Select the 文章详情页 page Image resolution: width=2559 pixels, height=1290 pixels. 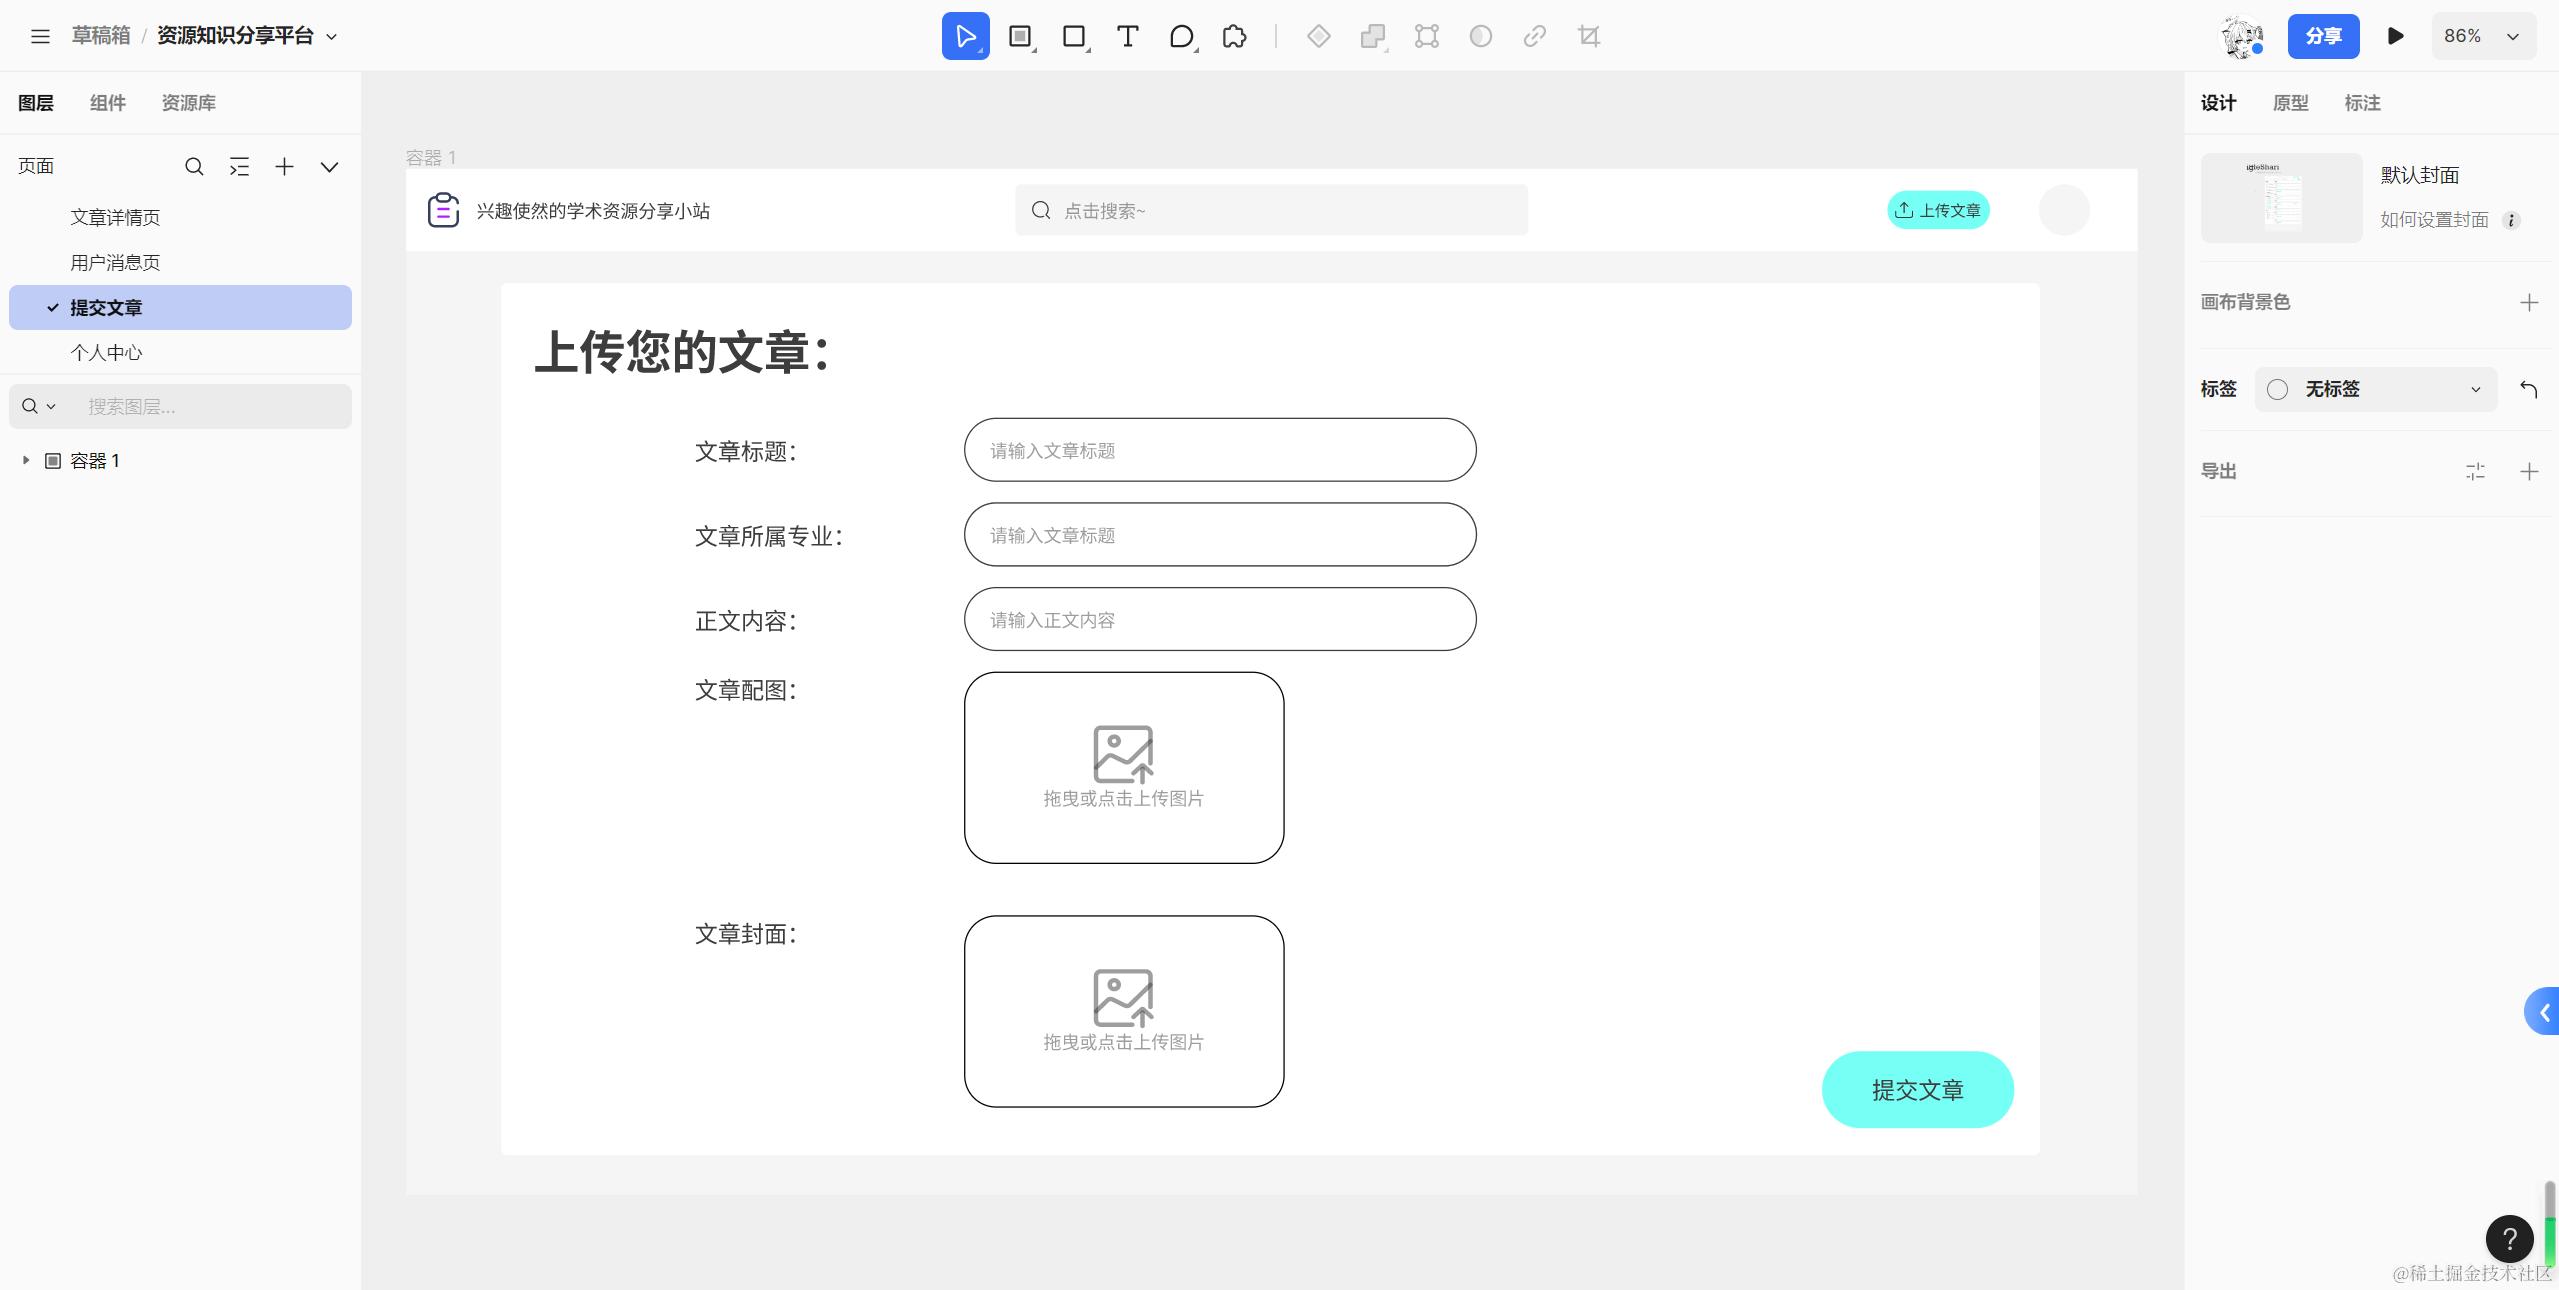click(x=115, y=217)
